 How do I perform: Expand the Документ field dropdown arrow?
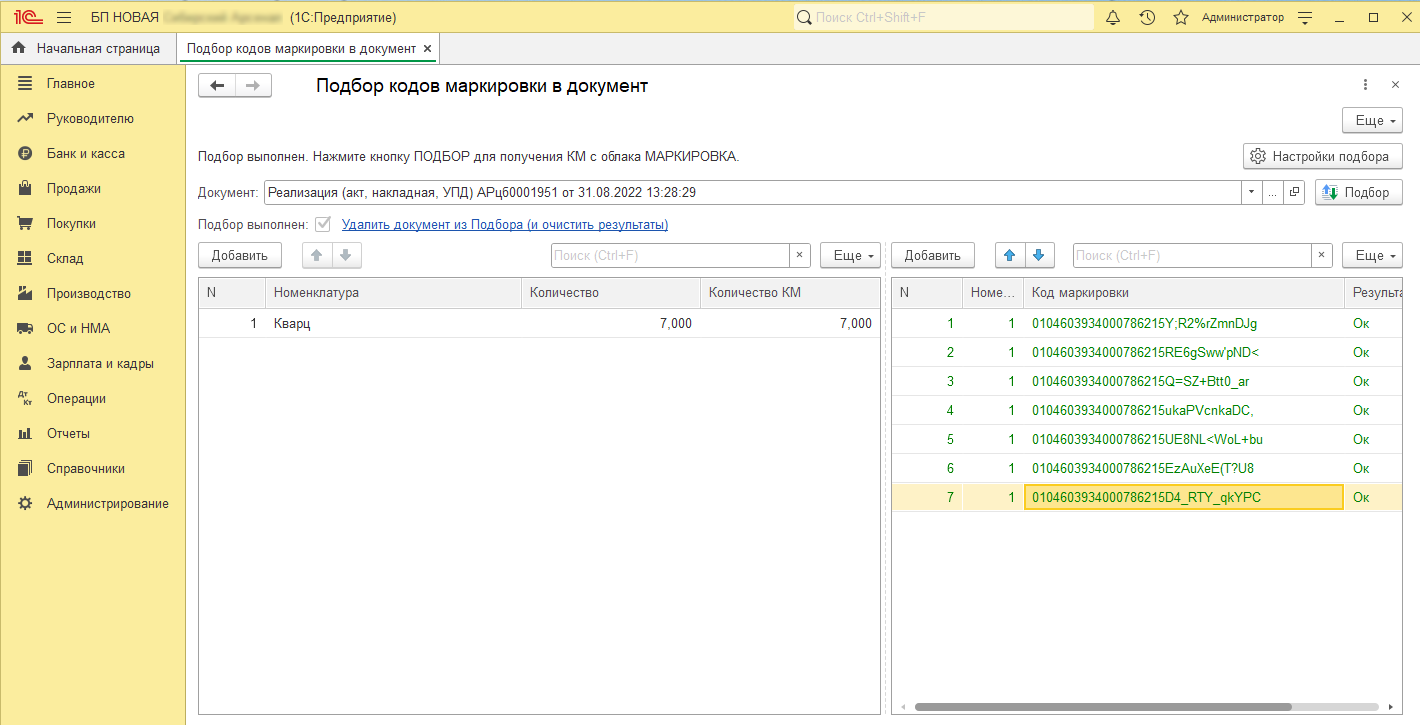[x=1252, y=192]
